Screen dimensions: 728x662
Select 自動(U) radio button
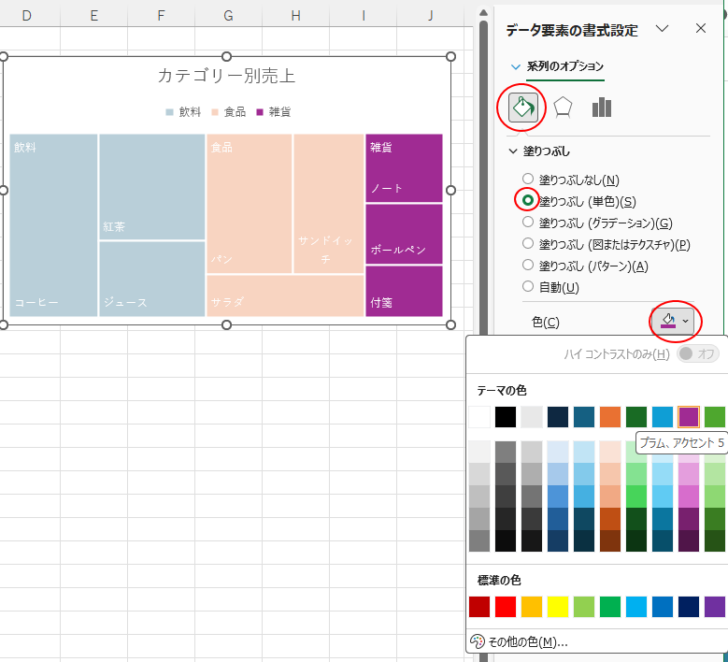tap(528, 286)
